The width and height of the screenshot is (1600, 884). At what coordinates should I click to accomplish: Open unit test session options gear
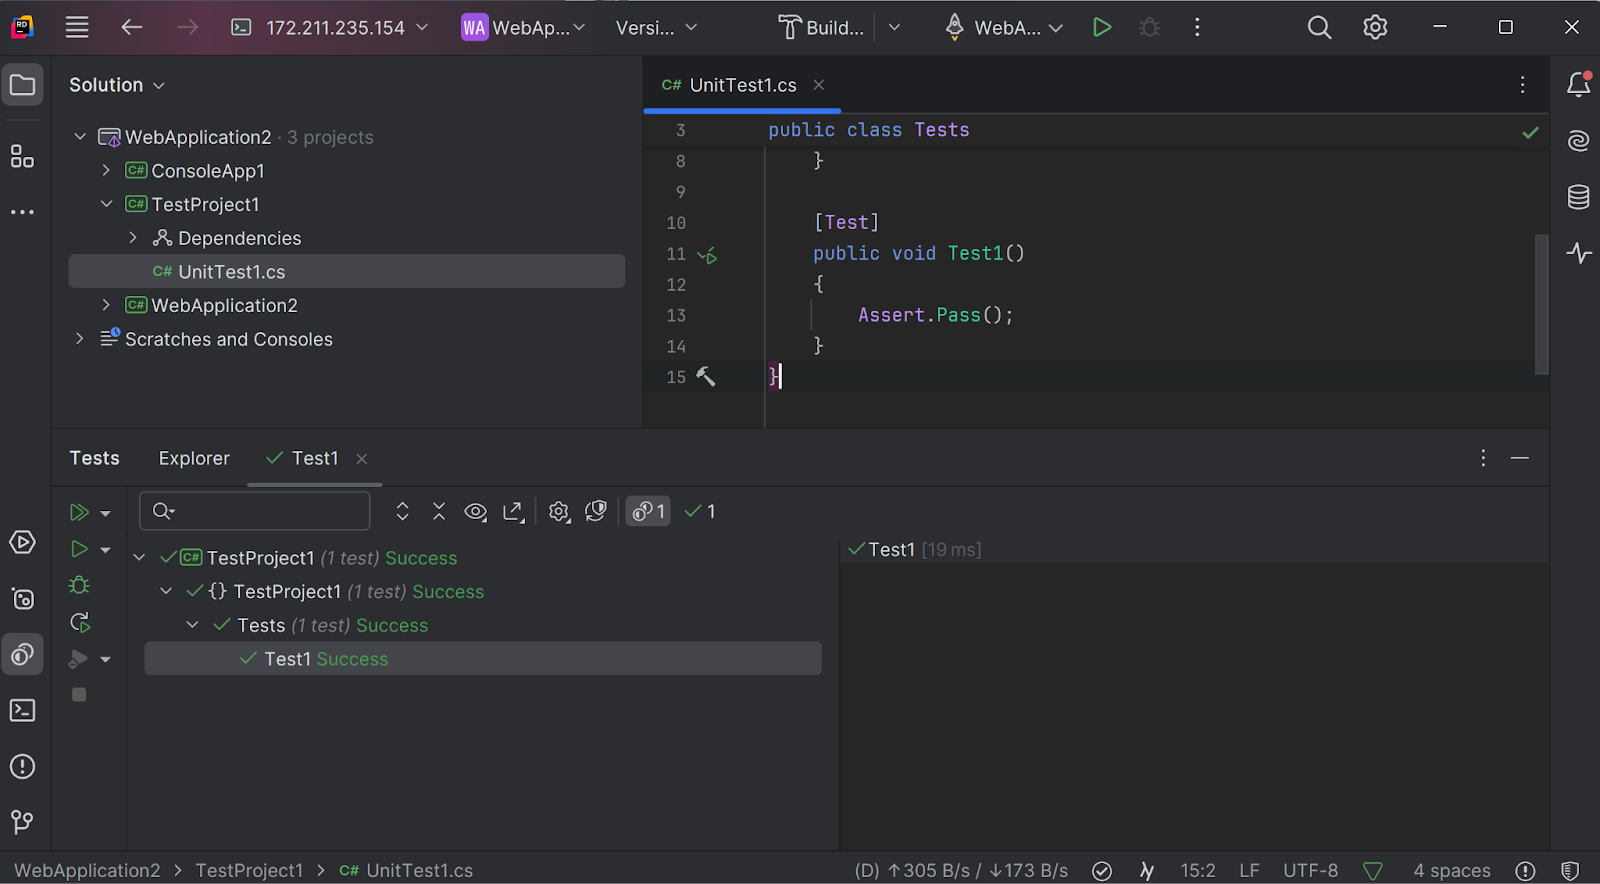pos(559,512)
